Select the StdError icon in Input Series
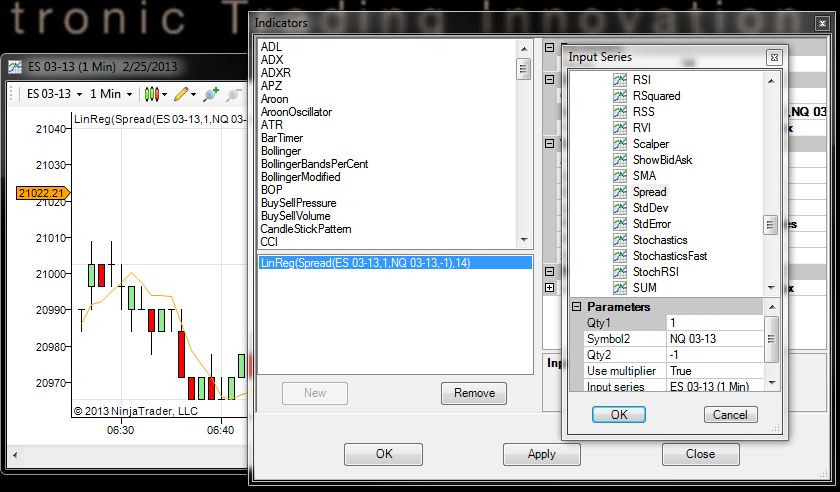Viewport: 840px width, 492px height. coord(620,224)
